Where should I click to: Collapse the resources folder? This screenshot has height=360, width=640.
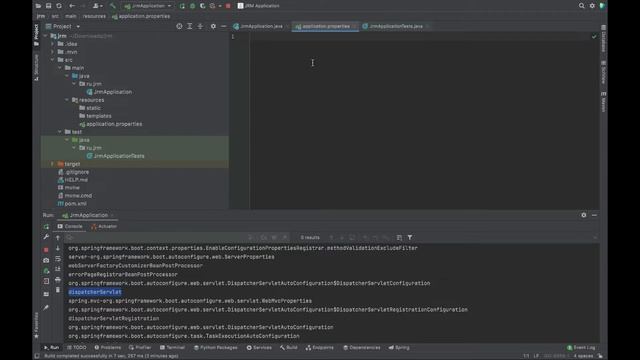click(67, 100)
